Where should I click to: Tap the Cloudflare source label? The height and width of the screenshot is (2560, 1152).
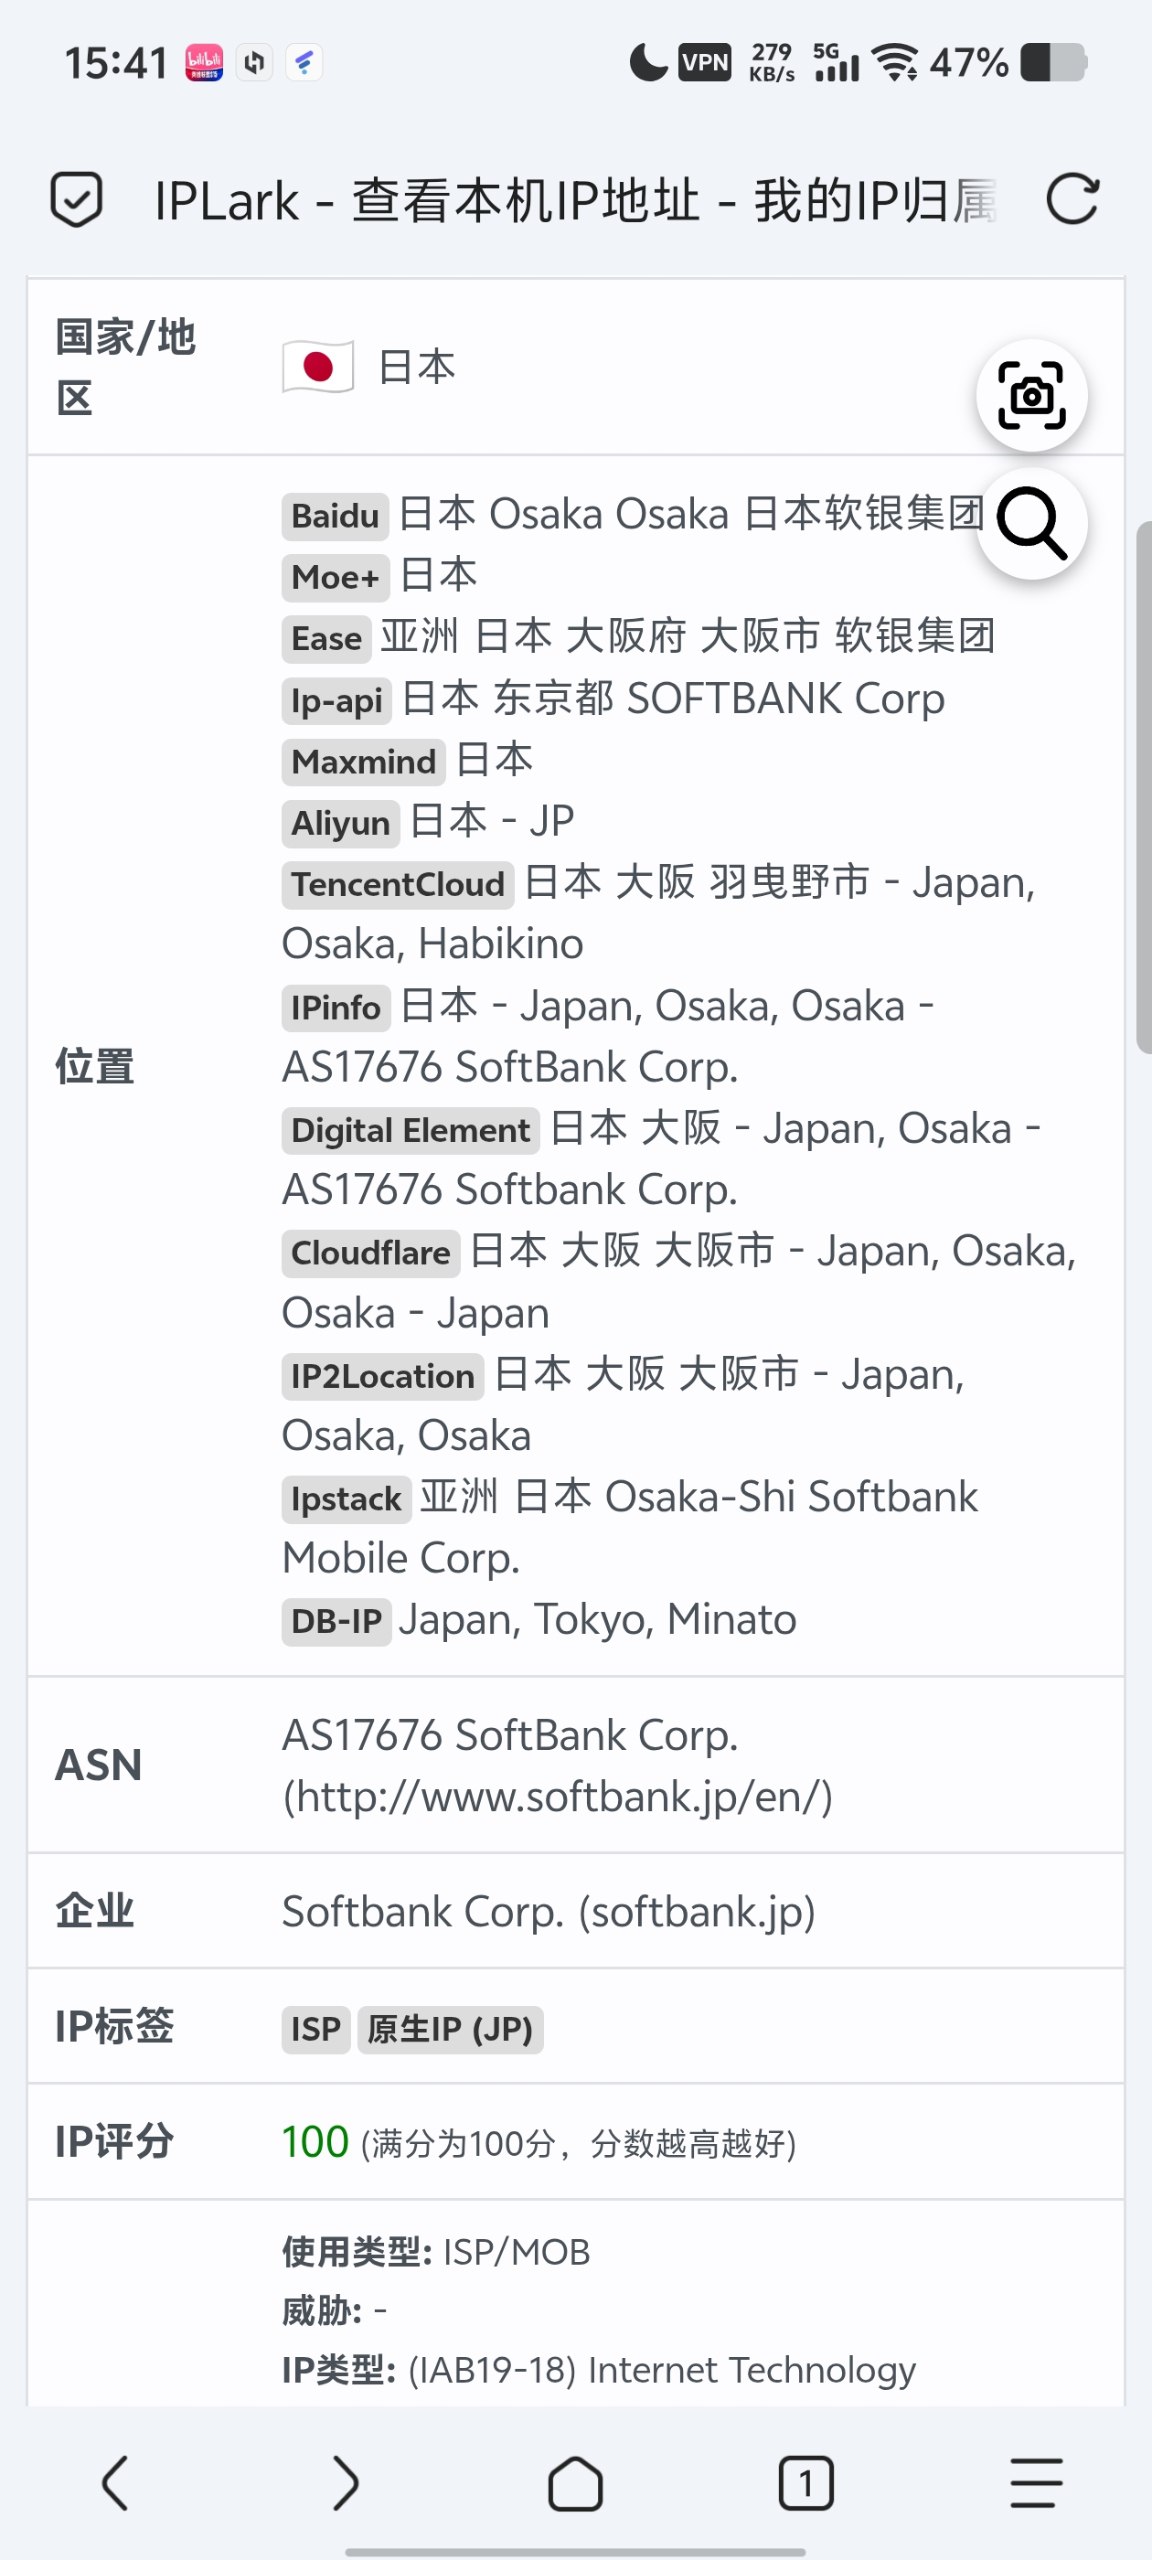[x=371, y=1253]
